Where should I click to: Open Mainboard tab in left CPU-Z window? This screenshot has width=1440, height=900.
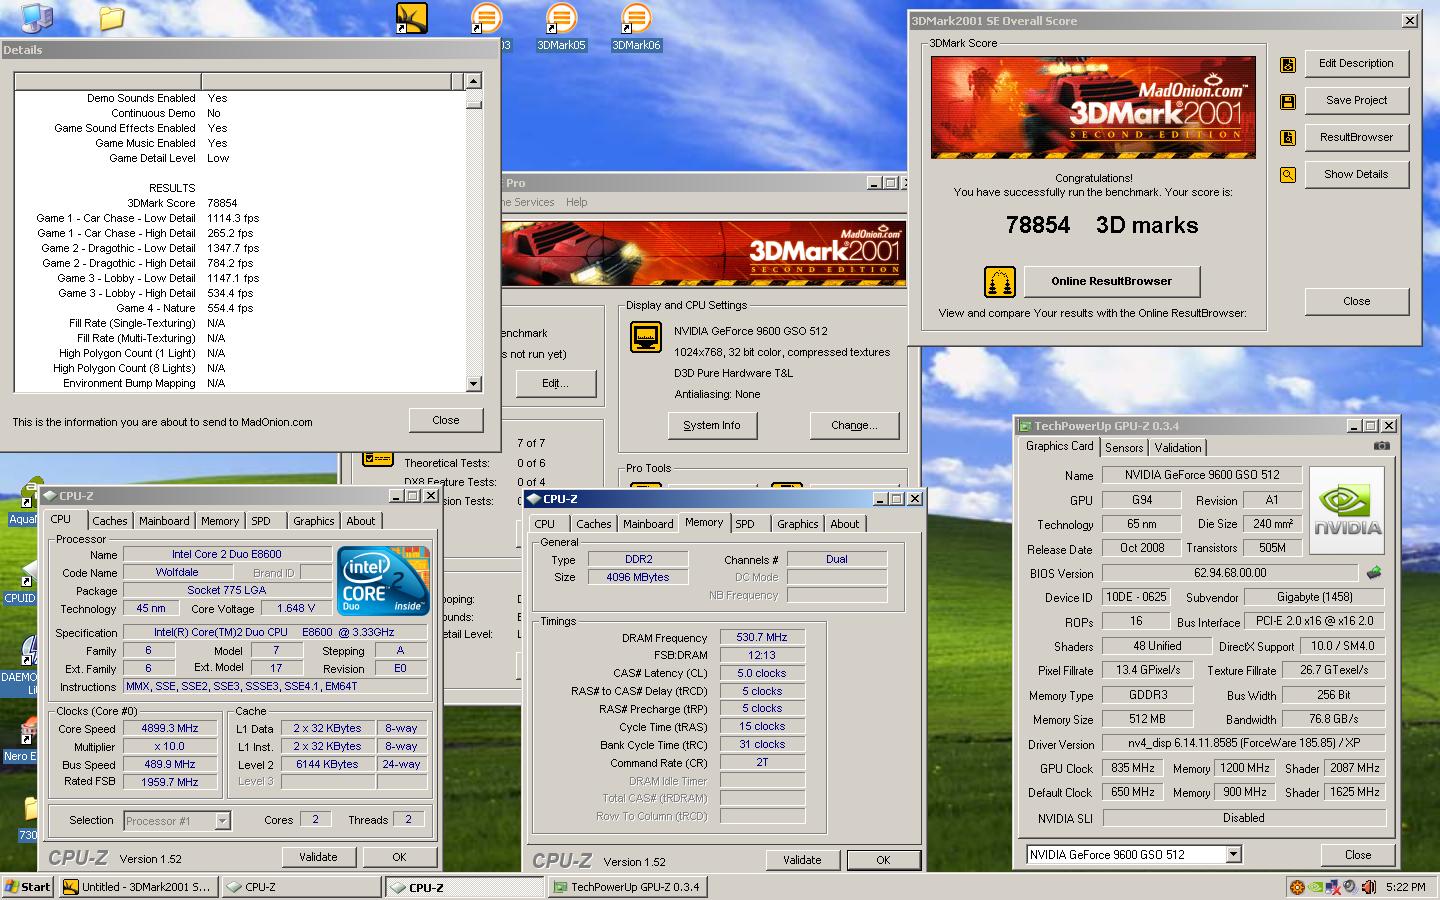click(164, 521)
